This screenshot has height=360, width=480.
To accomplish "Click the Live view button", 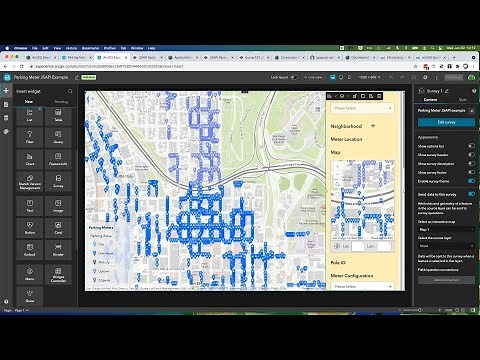I will [313, 77].
